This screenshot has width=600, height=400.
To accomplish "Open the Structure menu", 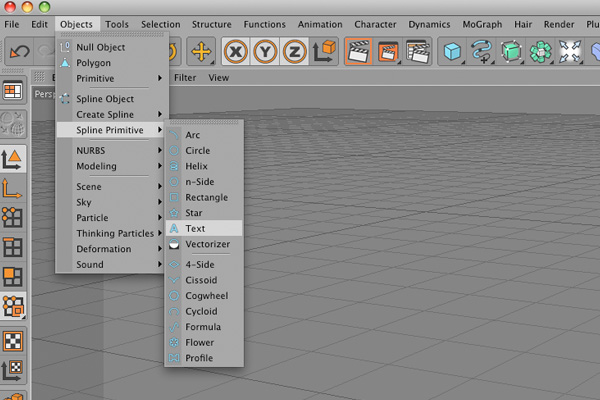I will 212,24.
